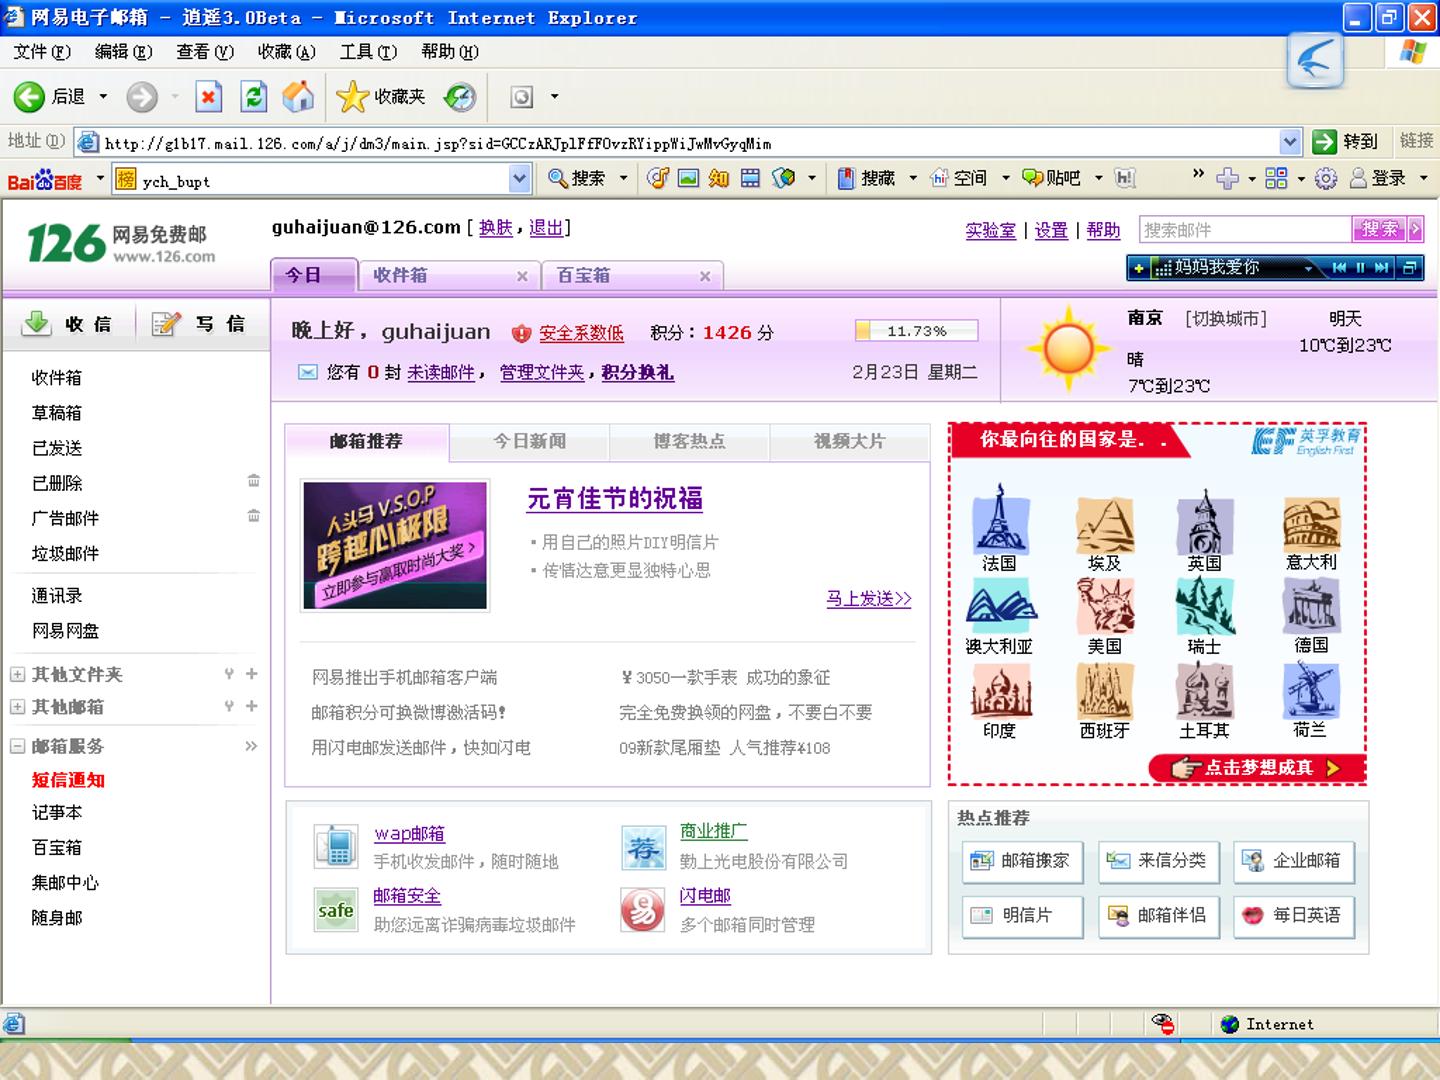Click the green safe 邮箱安全 icon
This screenshot has height=1080, width=1440.
tap(336, 910)
